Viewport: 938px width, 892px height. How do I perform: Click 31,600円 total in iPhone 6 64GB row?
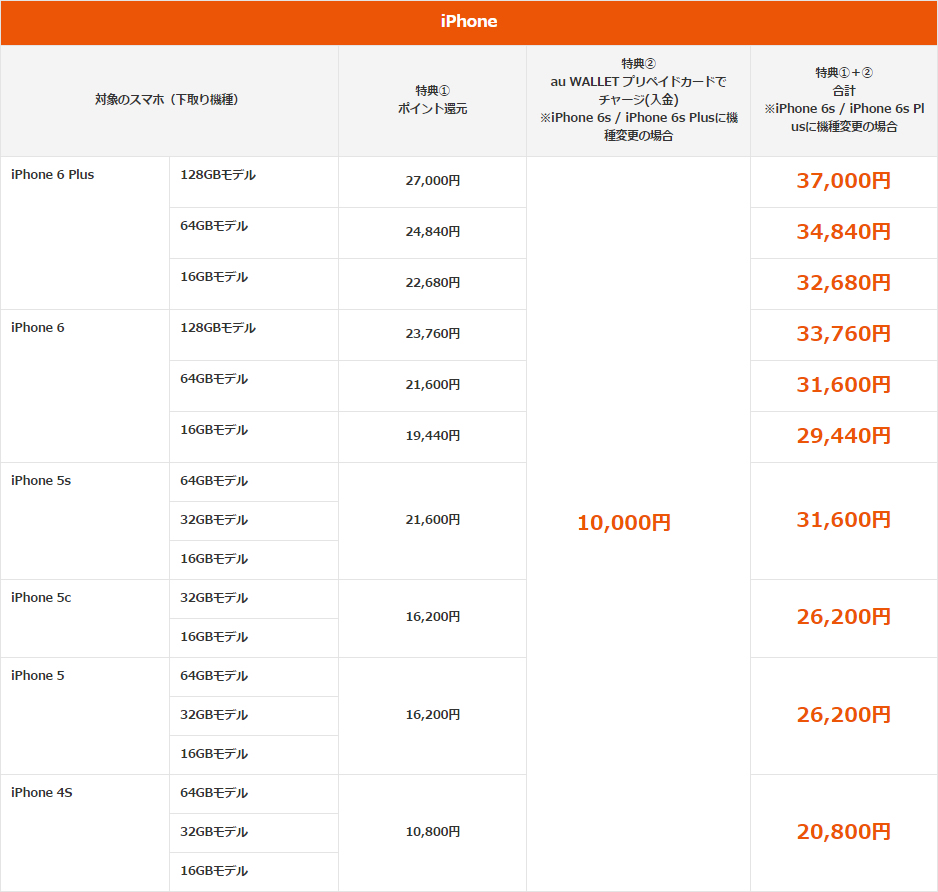[843, 385]
